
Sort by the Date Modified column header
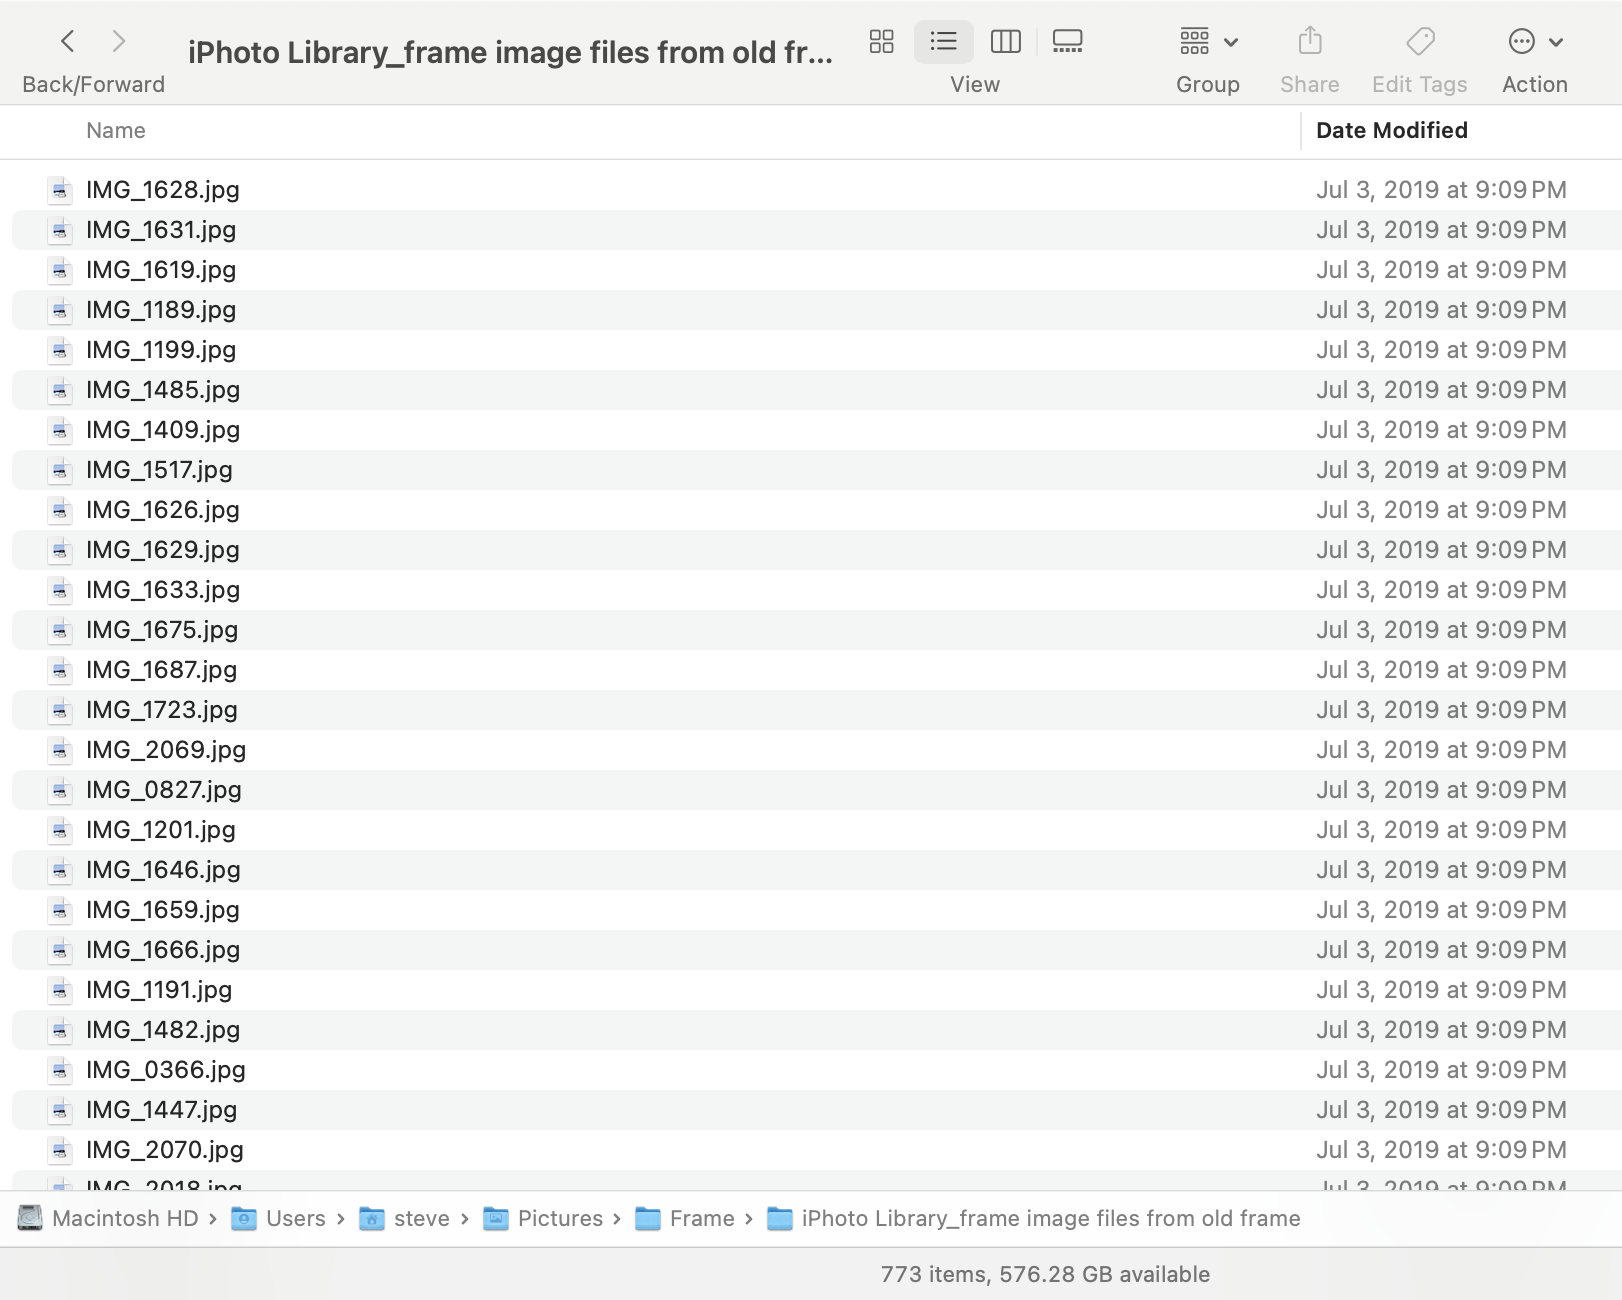coord(1392,130)
